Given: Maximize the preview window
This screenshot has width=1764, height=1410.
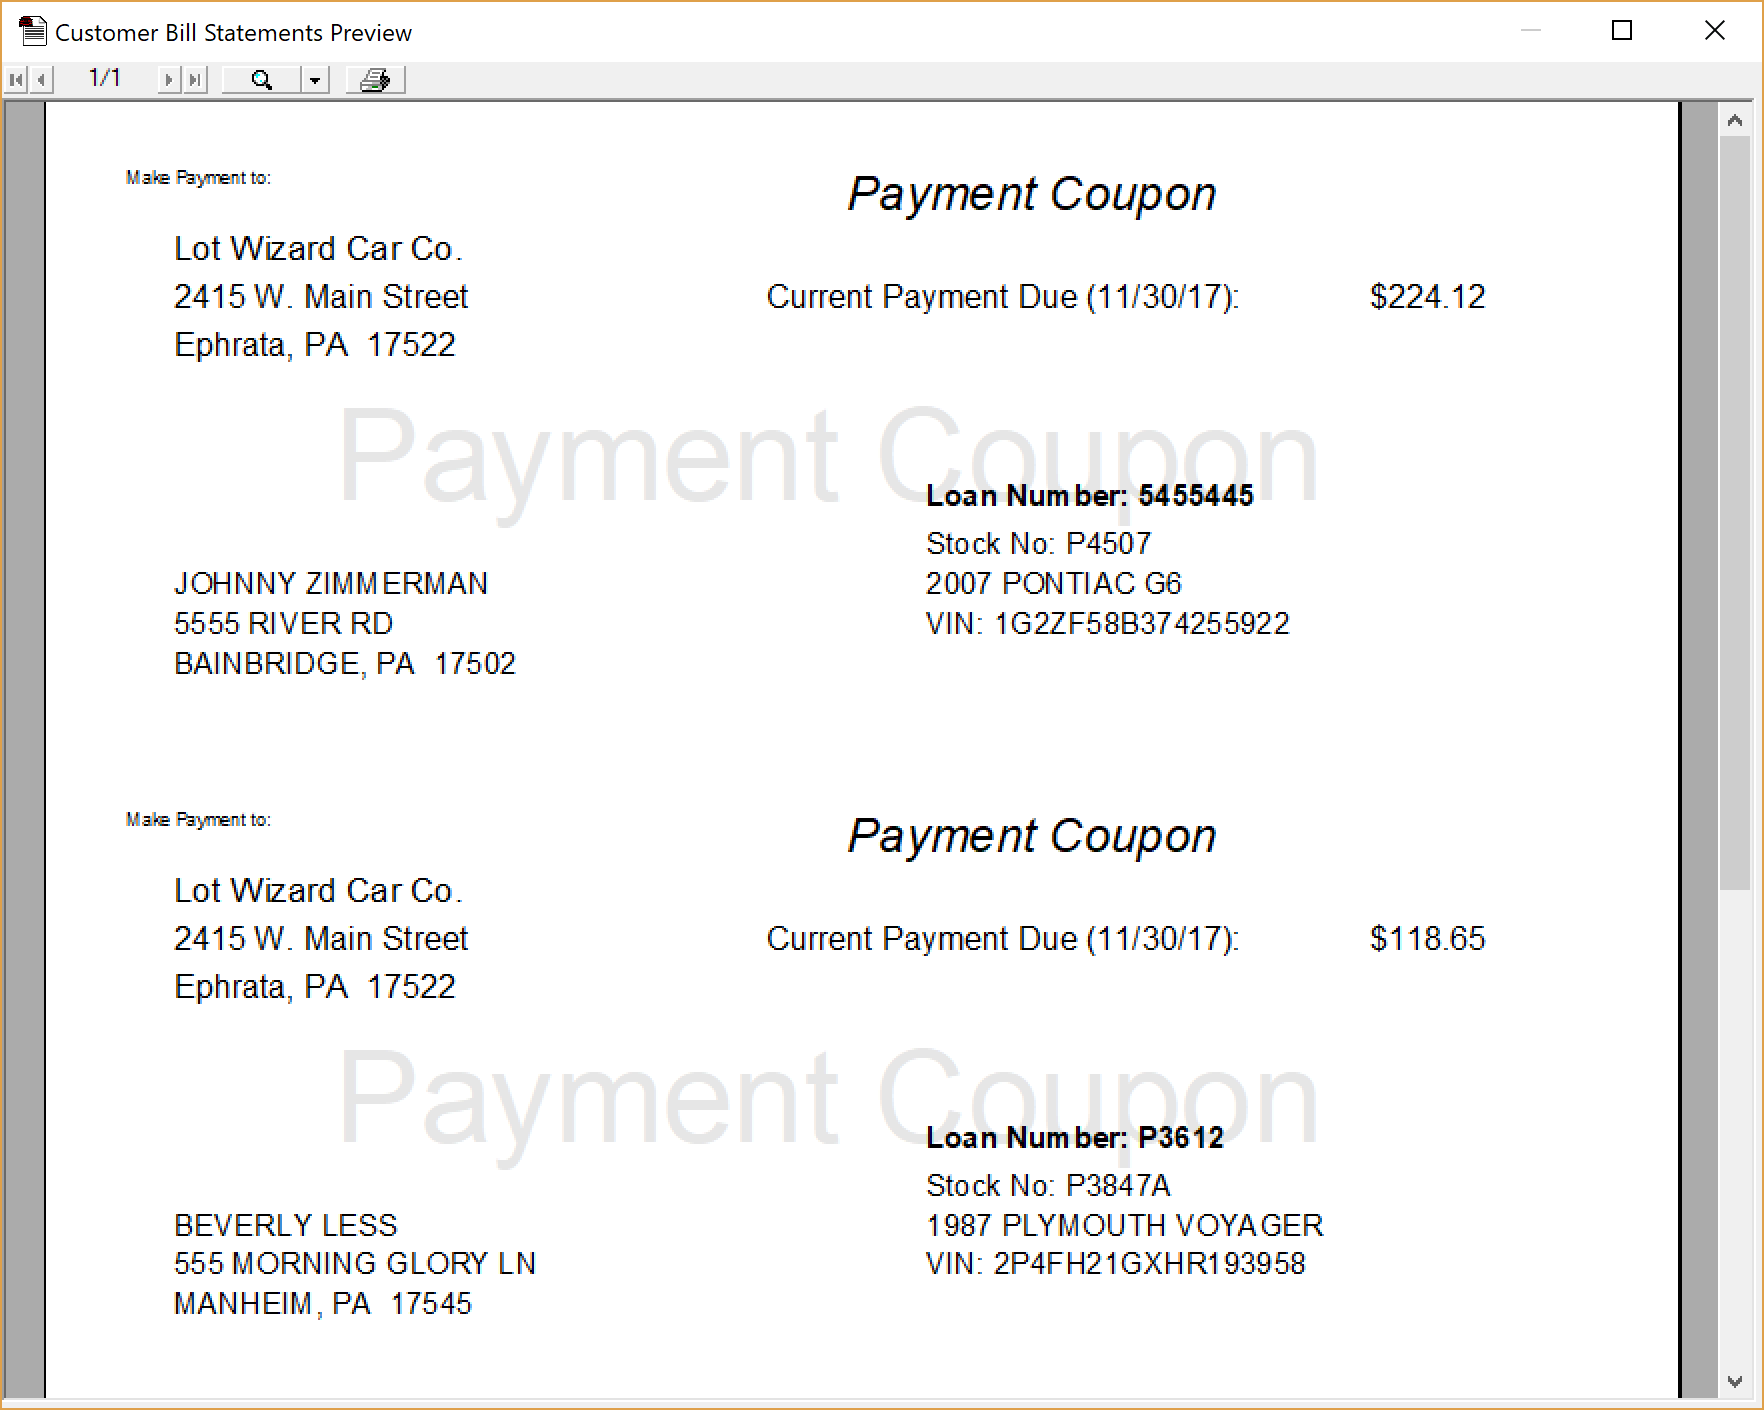Looking at the screenshot, I should click(x=1622, y=31).
